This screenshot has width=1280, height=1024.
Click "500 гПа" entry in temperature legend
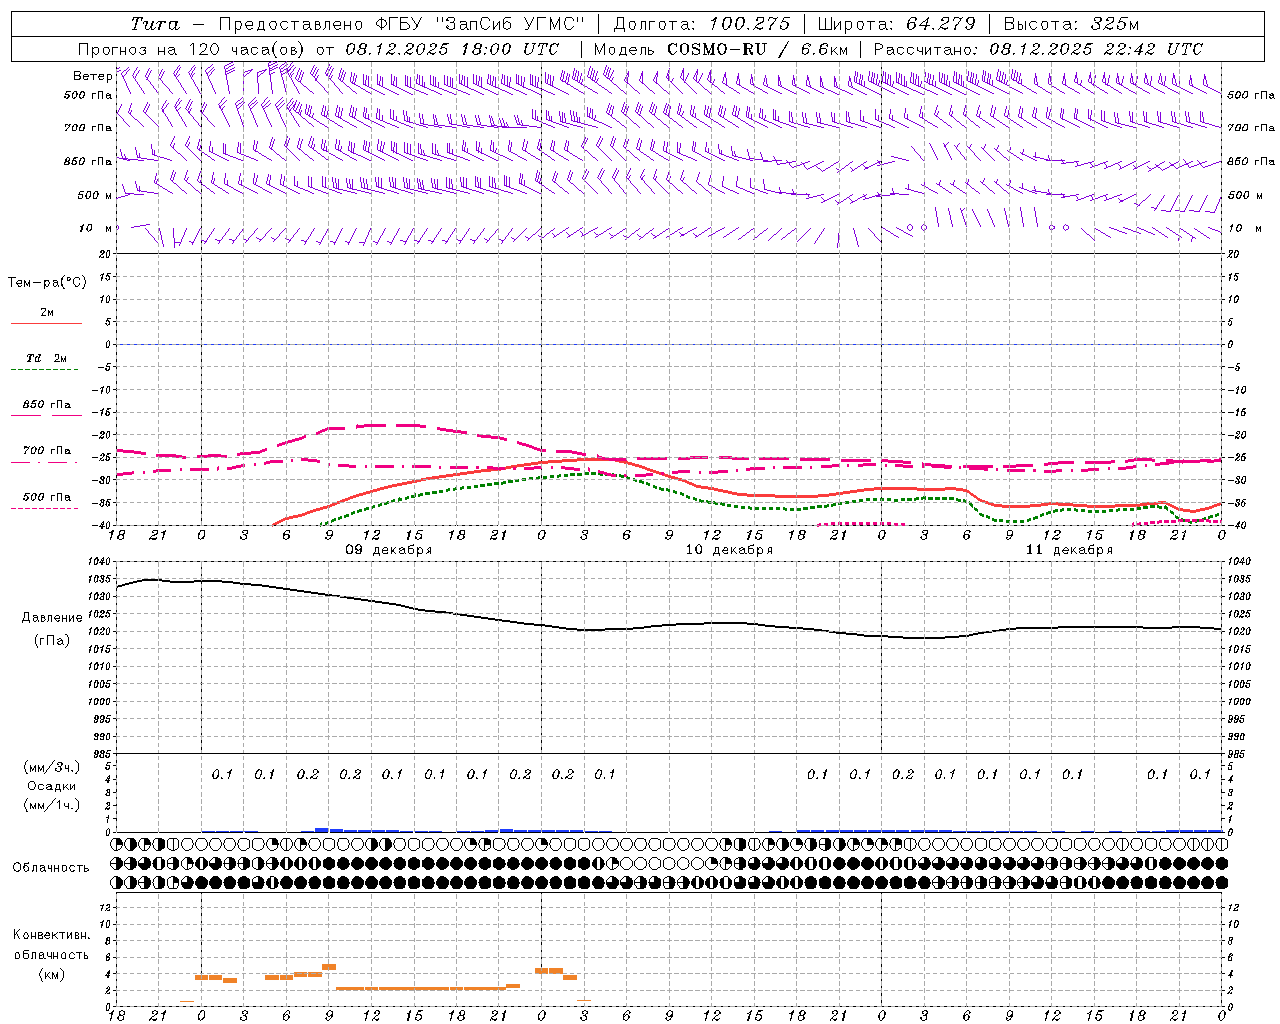46,497
